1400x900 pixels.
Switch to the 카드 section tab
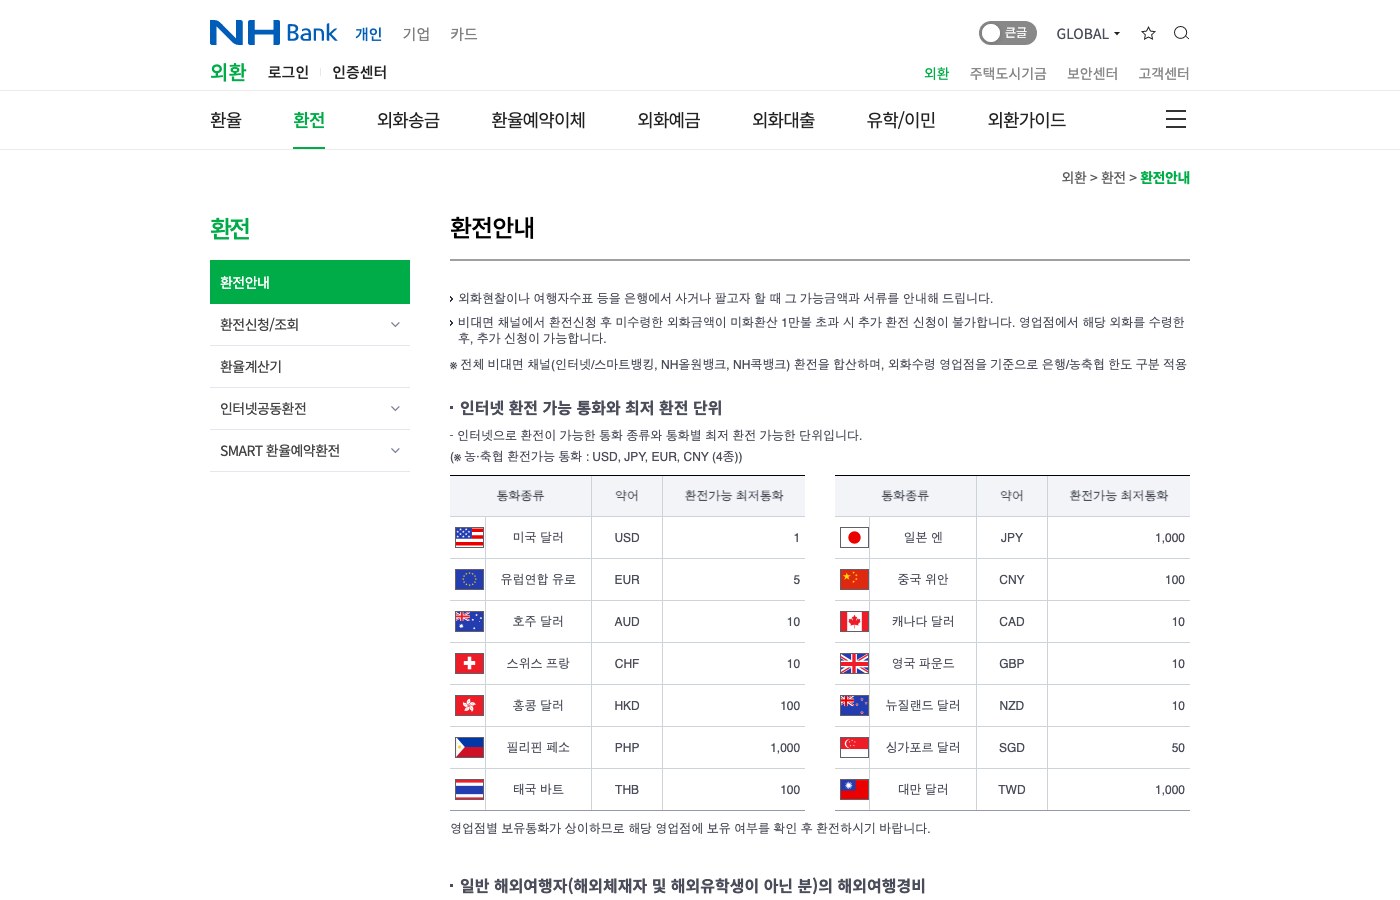(x=464, y=34)
